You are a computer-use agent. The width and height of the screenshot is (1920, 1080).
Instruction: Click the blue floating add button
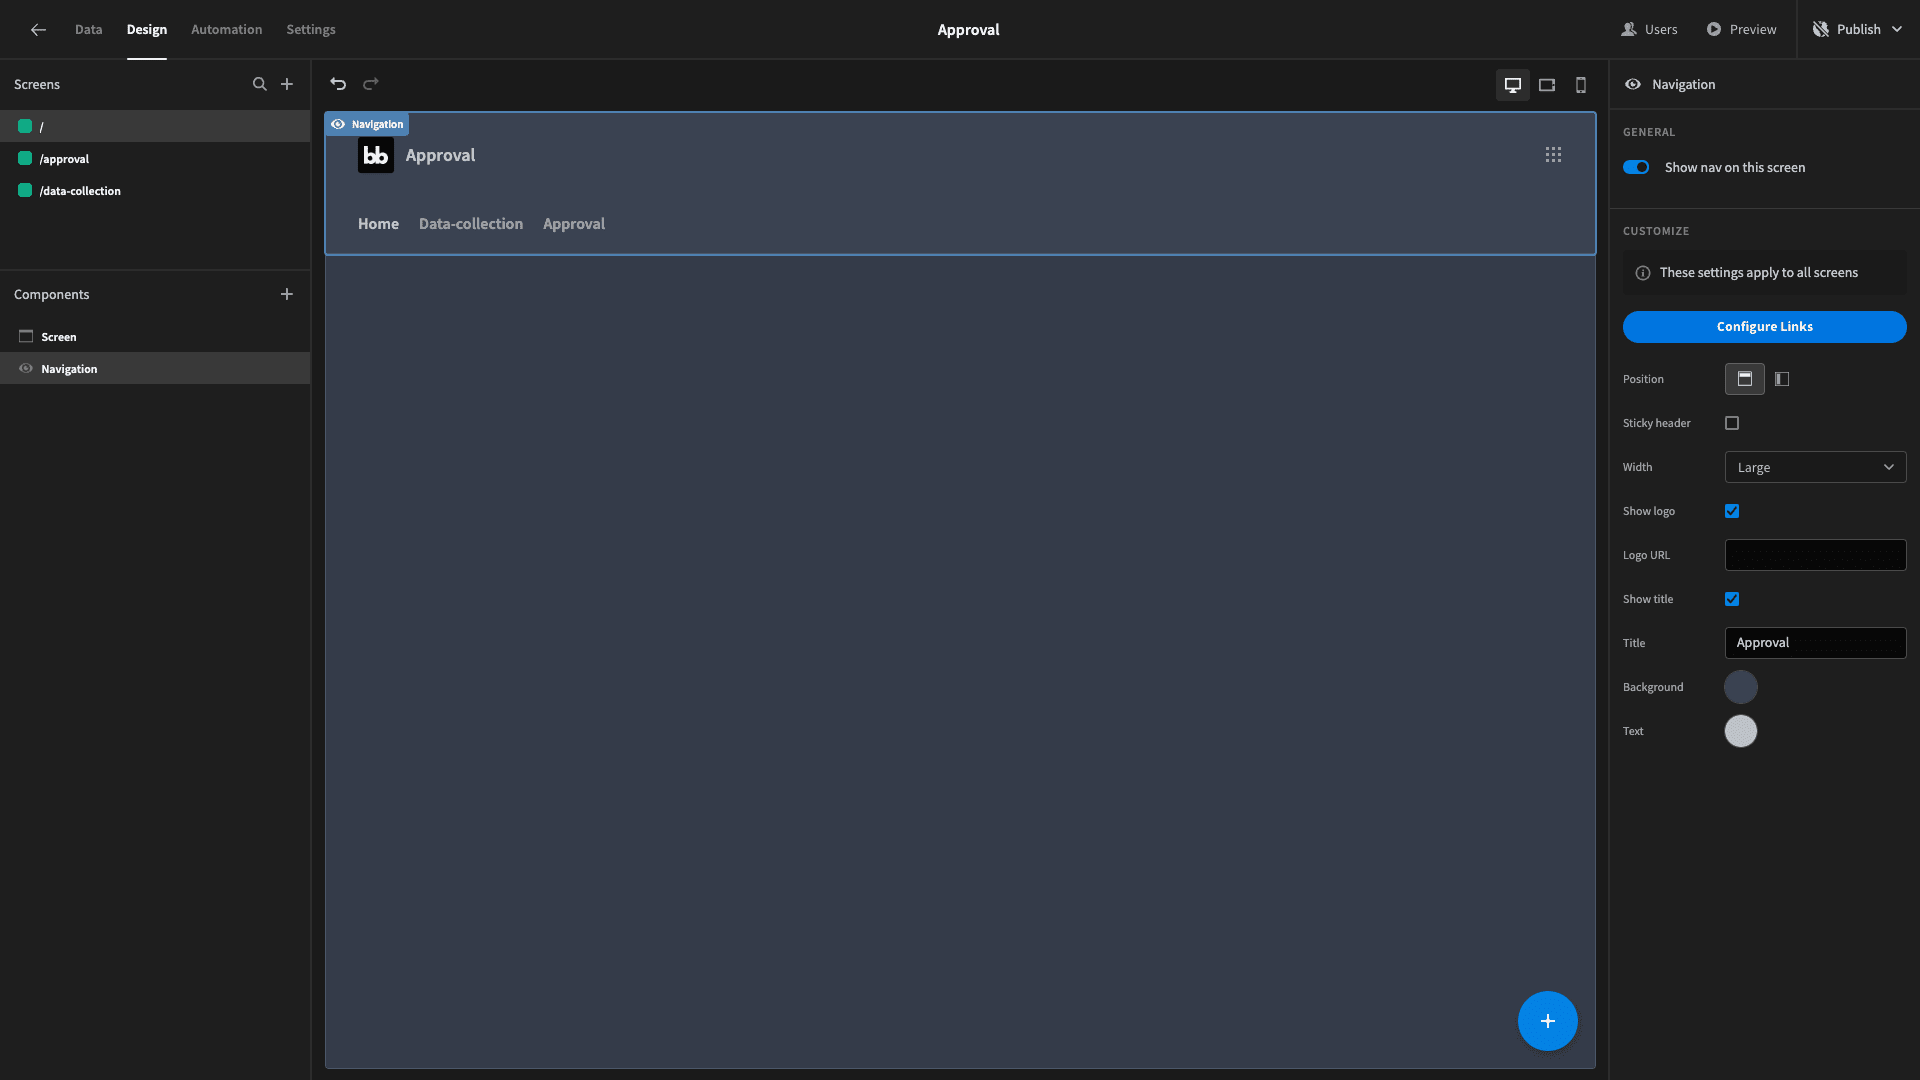tap(1548, 1021)
